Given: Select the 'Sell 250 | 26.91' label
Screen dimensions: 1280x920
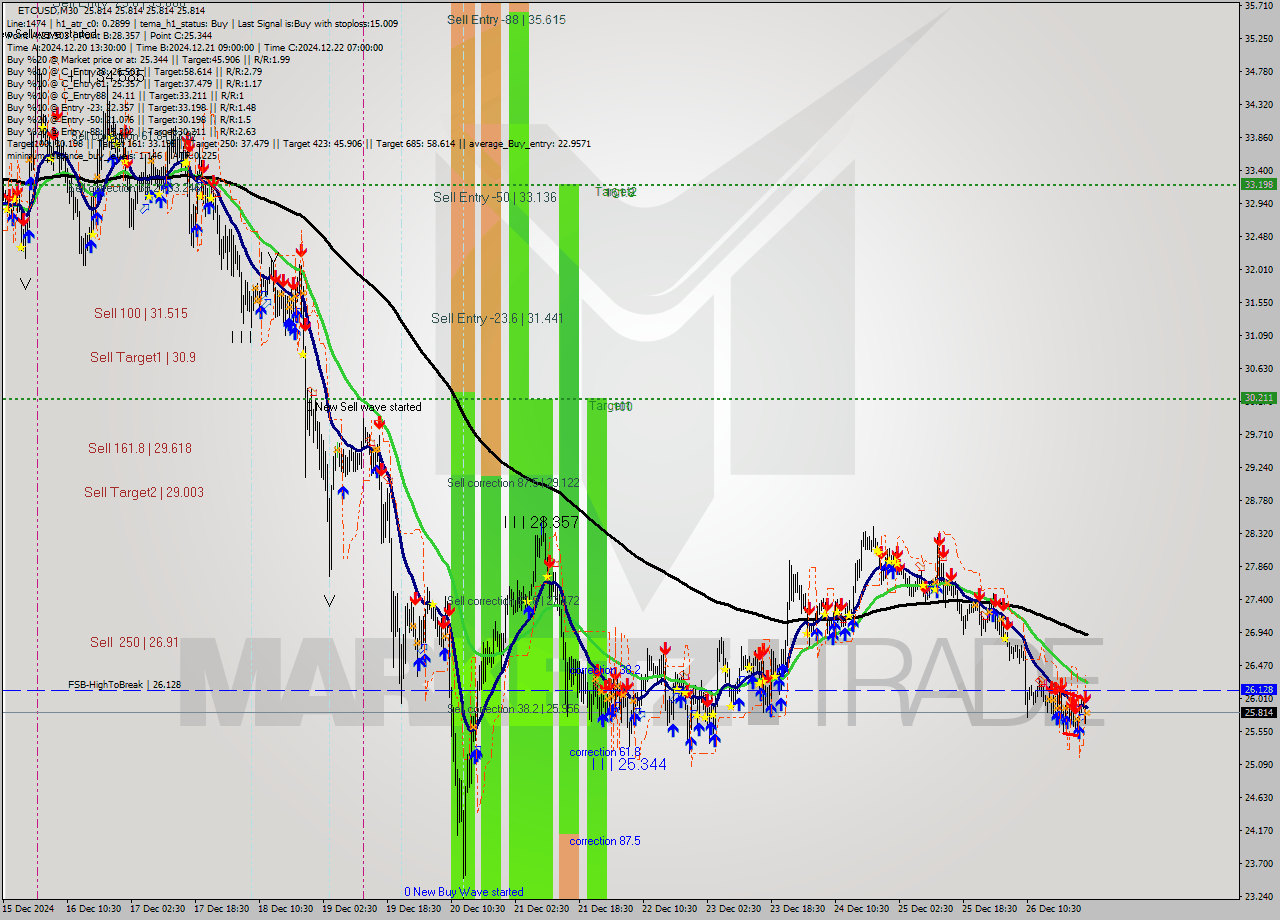Looking at the screenshot, I should [134, 642].
